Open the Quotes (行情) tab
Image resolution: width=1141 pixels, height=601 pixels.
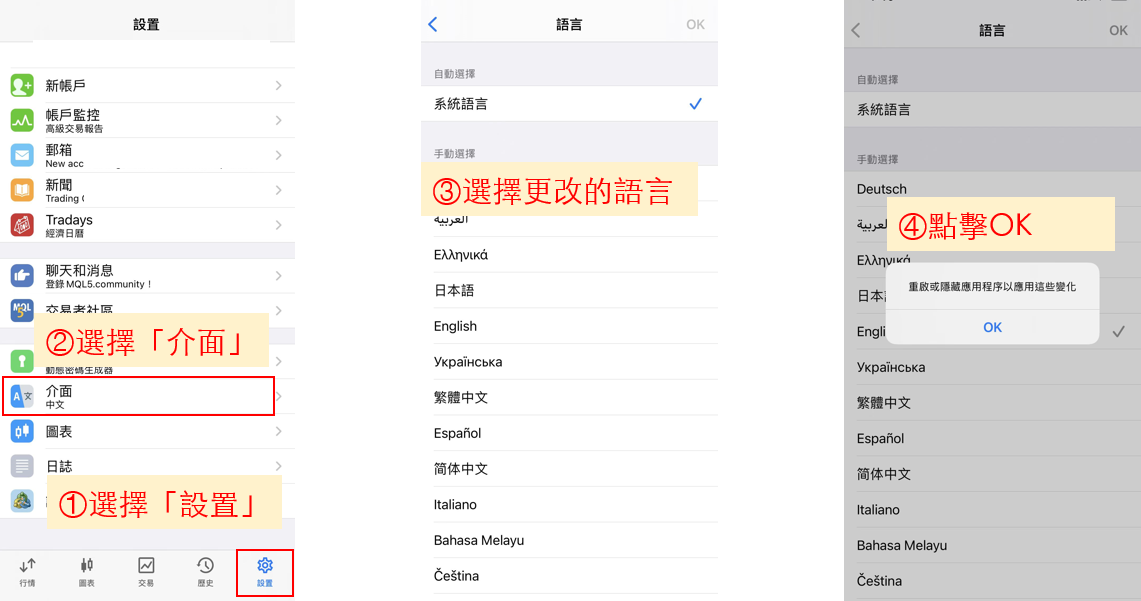[28, 573]
